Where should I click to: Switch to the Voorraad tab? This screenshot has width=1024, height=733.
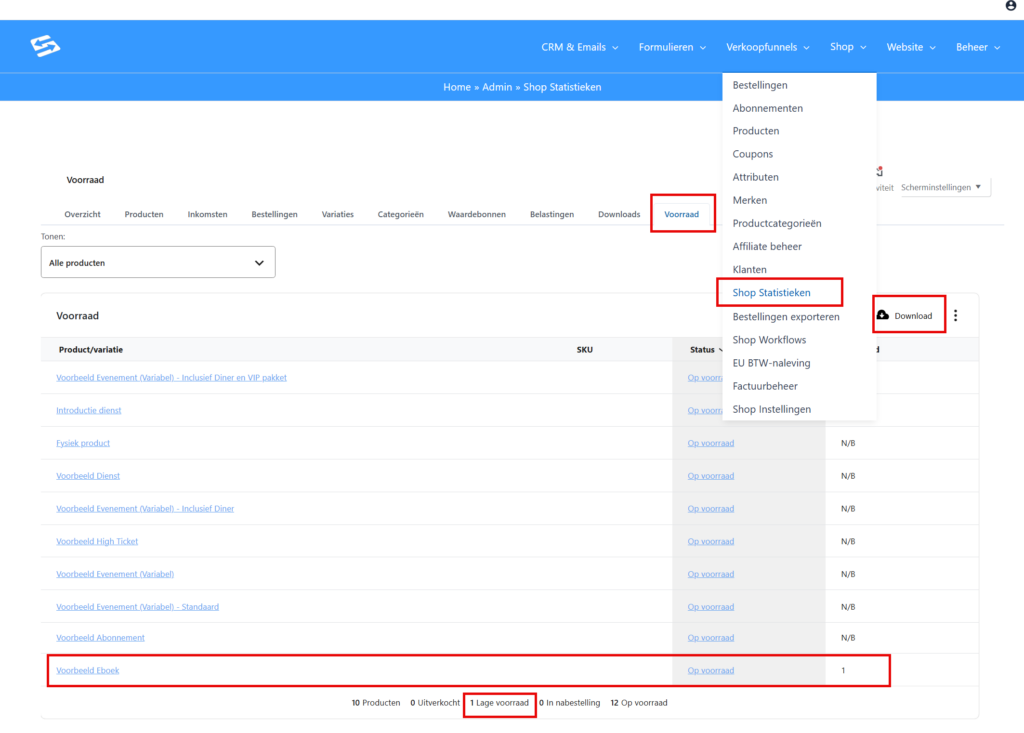click(681, 214)
